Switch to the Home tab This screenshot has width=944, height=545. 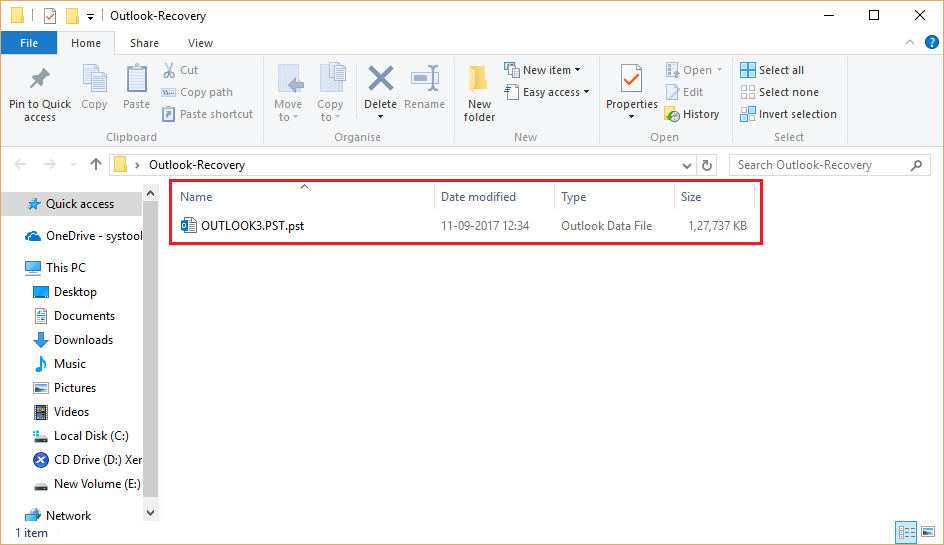click(86, 43)
